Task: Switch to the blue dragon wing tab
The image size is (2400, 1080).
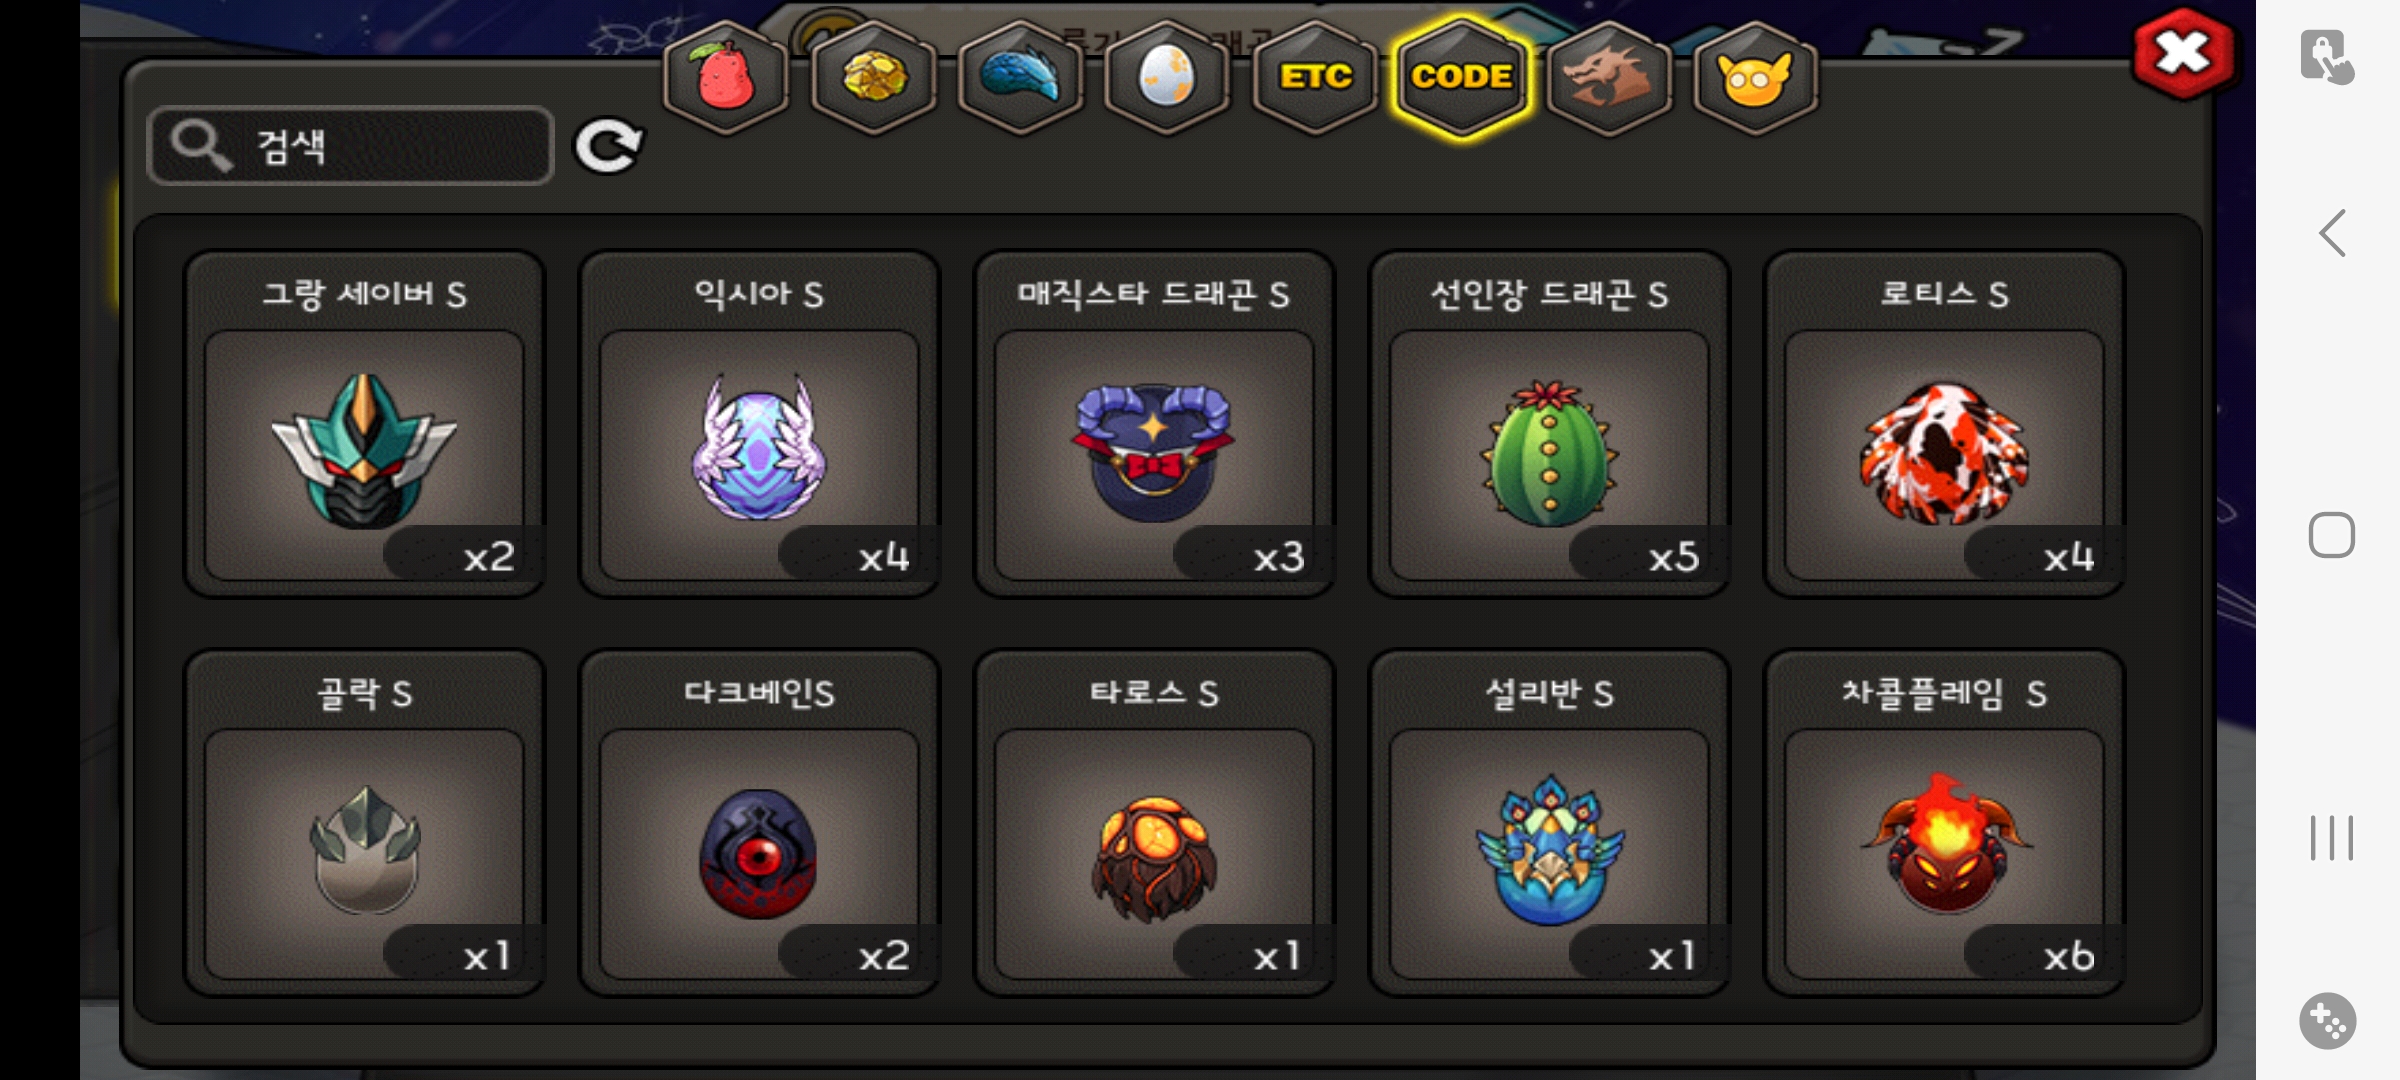Action: click(x=1020, y=77)
